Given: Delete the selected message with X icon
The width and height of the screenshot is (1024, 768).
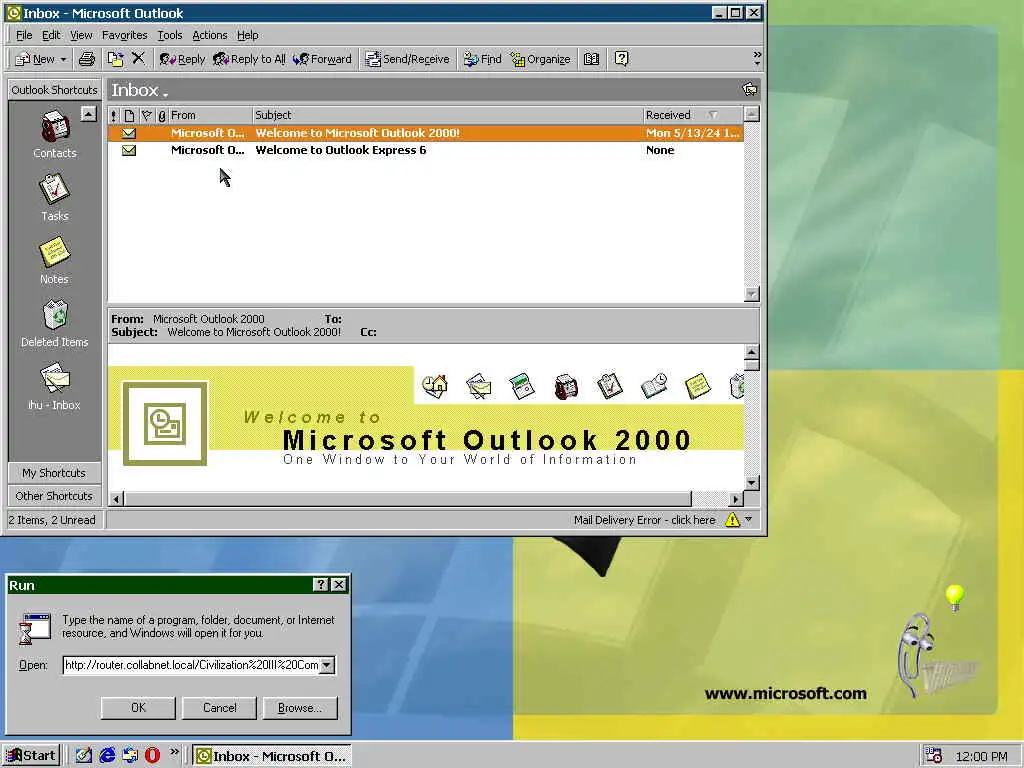Looking at the screenshot, I should [138, 59].
